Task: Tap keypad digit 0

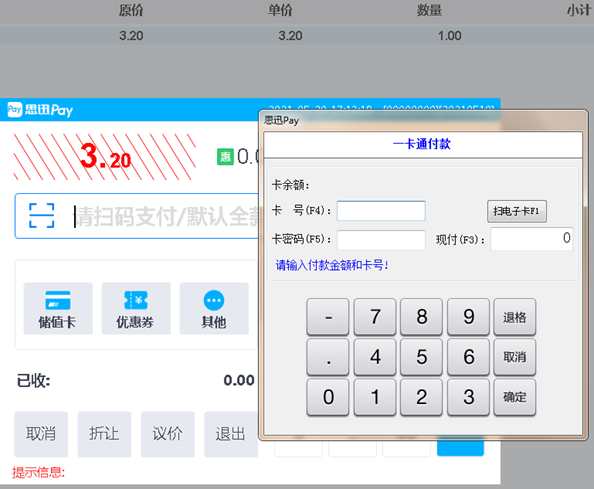Action: pos(328,397)
